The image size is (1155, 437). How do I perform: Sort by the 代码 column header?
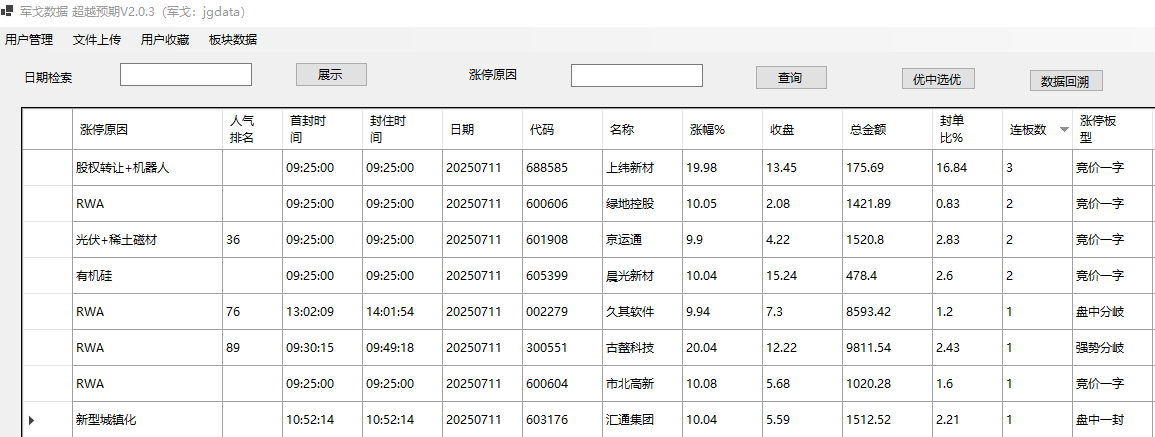click(x=563, y=129)
